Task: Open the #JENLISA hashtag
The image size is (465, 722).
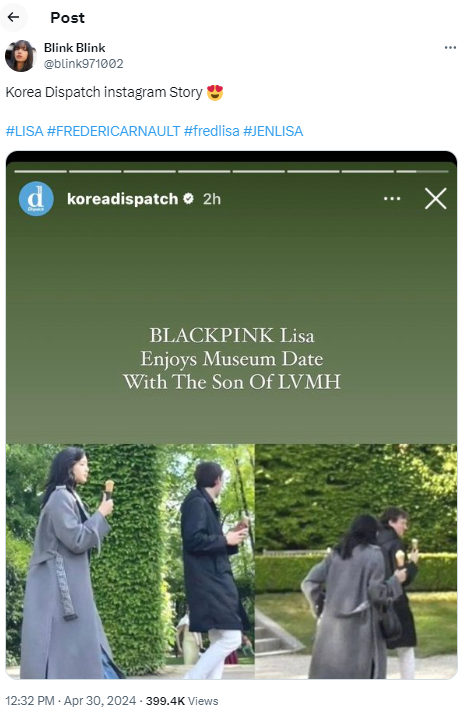Action: point(273,131)
